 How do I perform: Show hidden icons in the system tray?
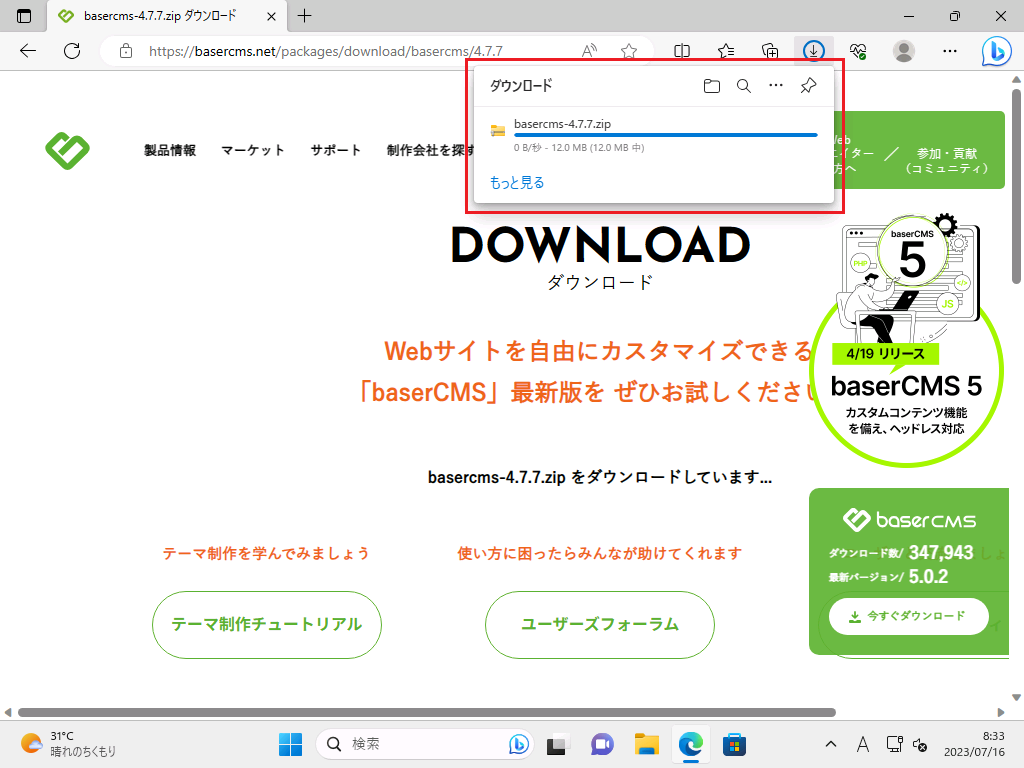tap(831, 744)
